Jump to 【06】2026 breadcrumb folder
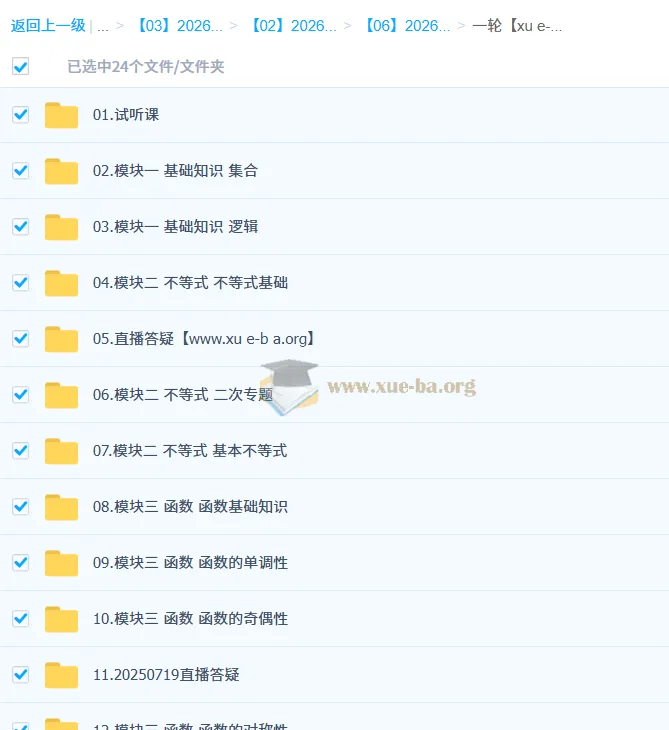Screen dimensions: 669x730 coord(407,26)
